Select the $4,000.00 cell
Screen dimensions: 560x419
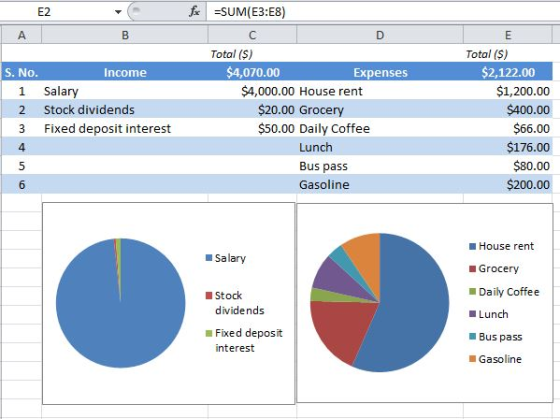[252, 91]
